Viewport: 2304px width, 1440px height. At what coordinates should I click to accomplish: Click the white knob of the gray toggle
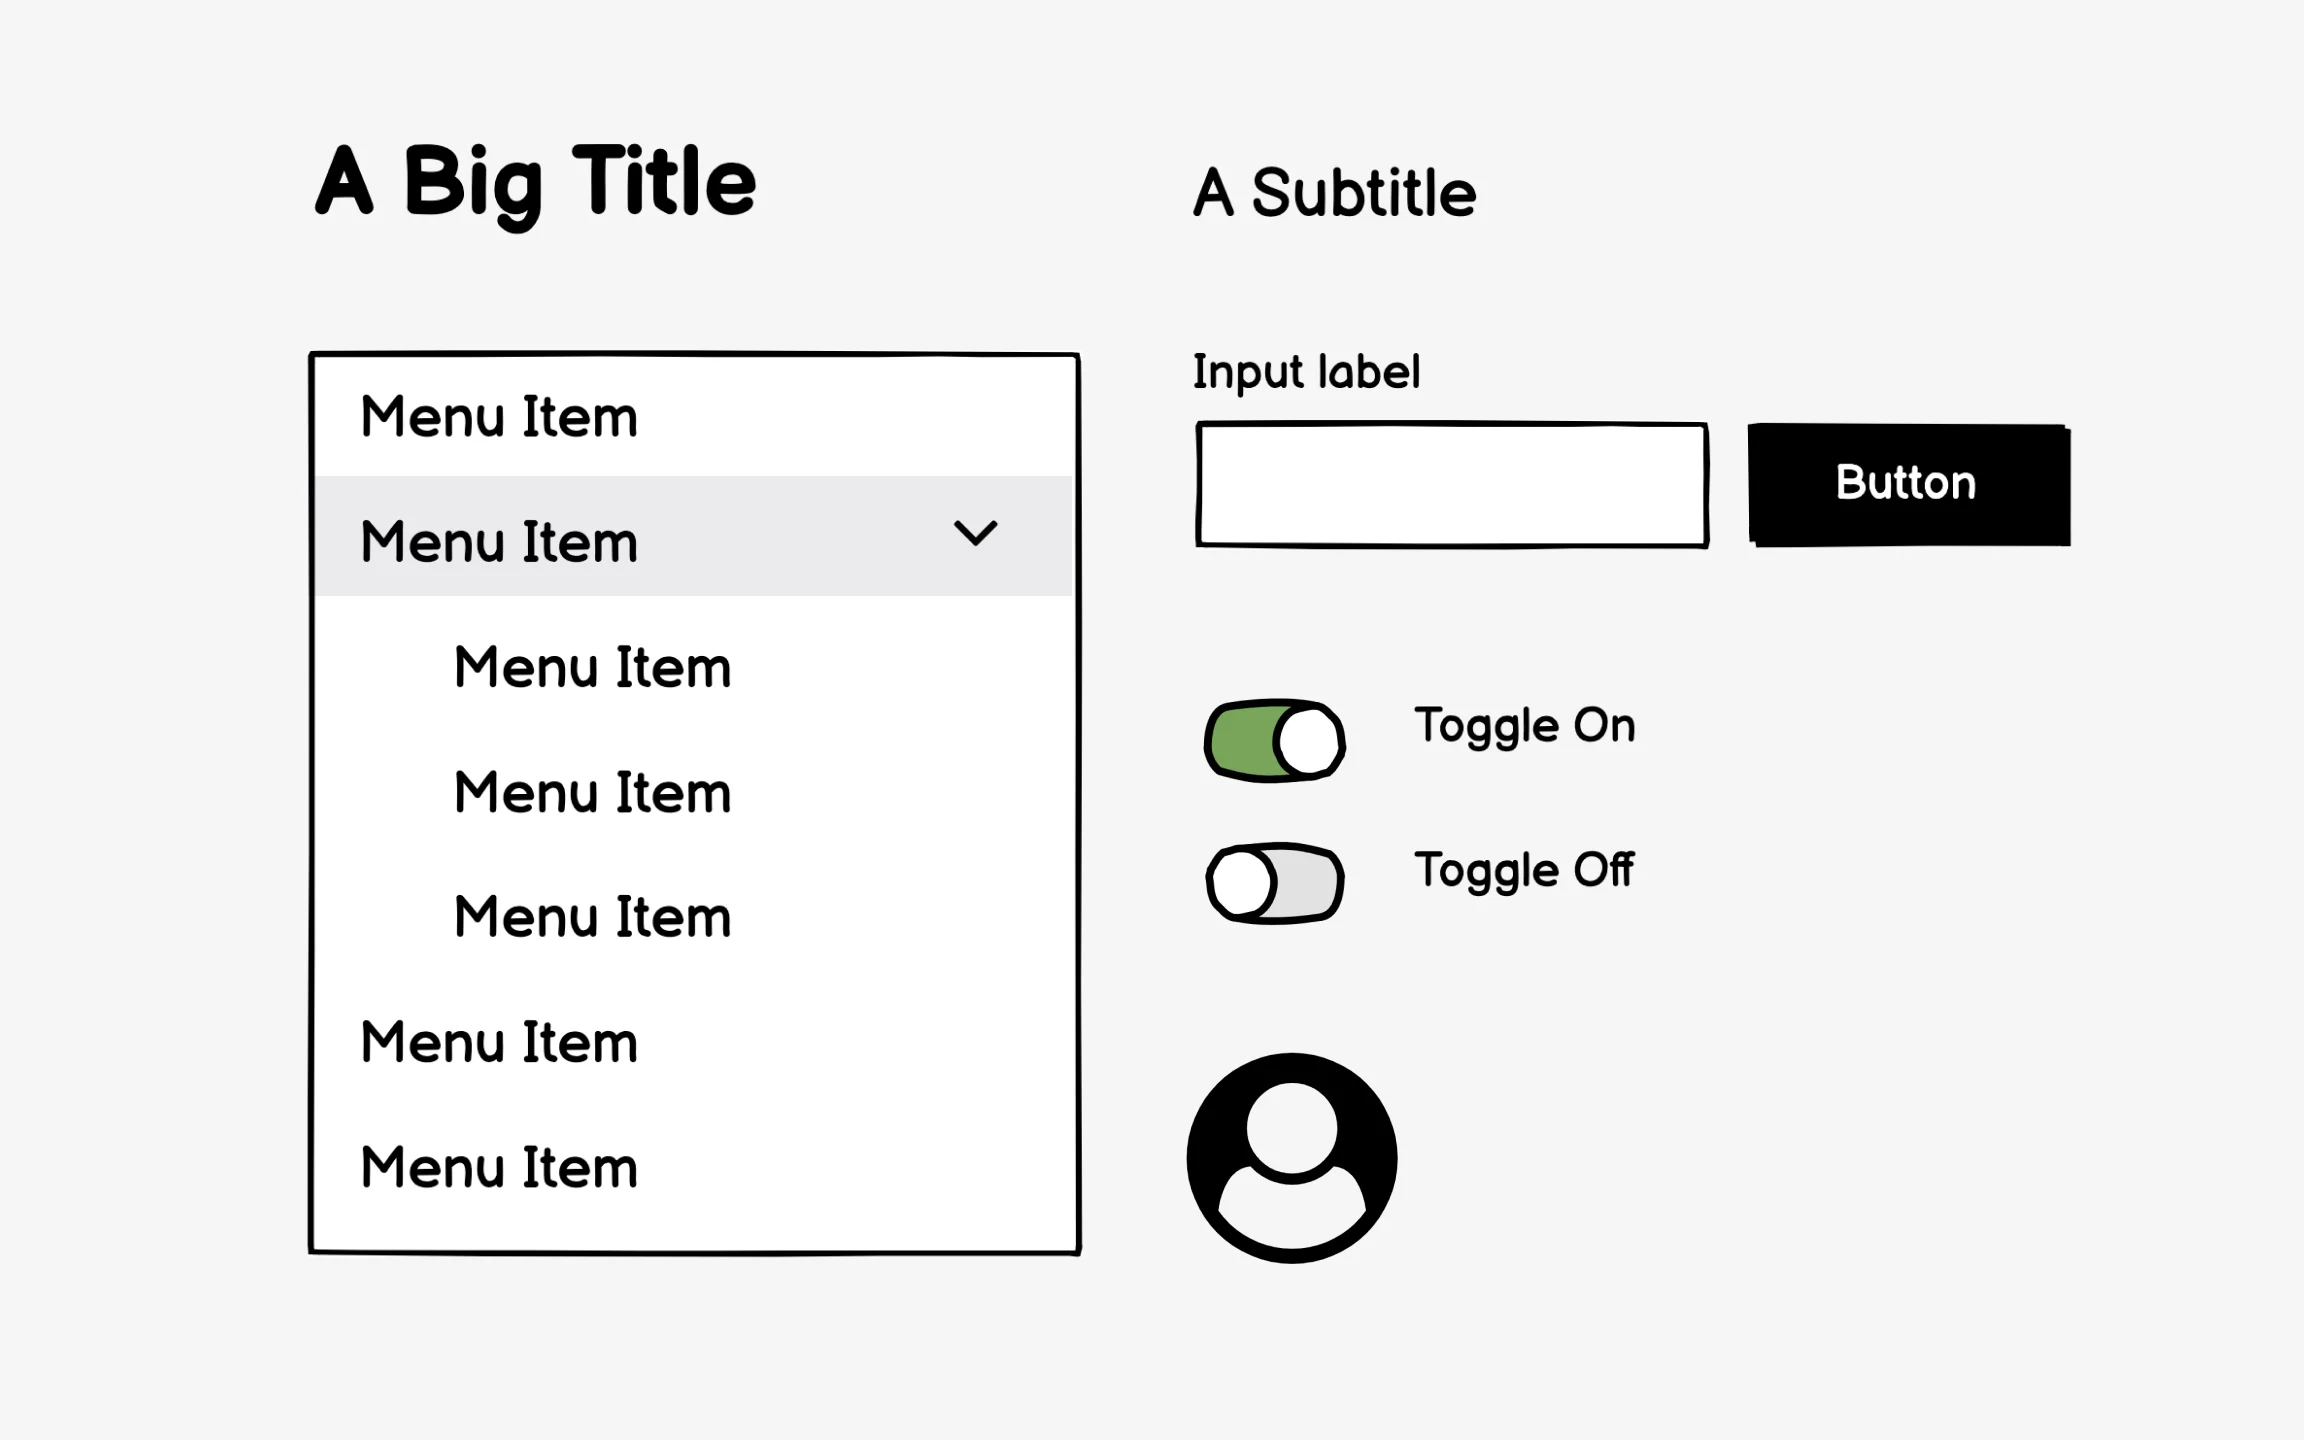click(x=1242, y=883)
